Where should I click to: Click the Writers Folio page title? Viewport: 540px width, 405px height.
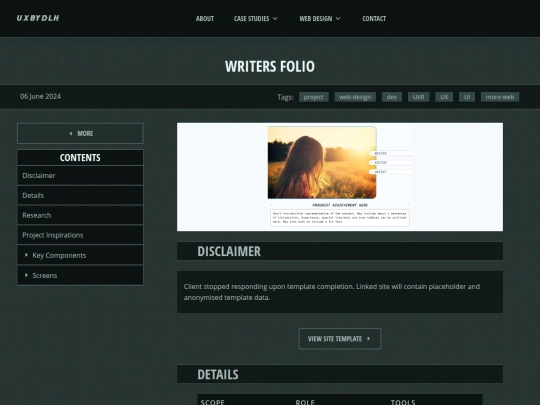point(270,66)
